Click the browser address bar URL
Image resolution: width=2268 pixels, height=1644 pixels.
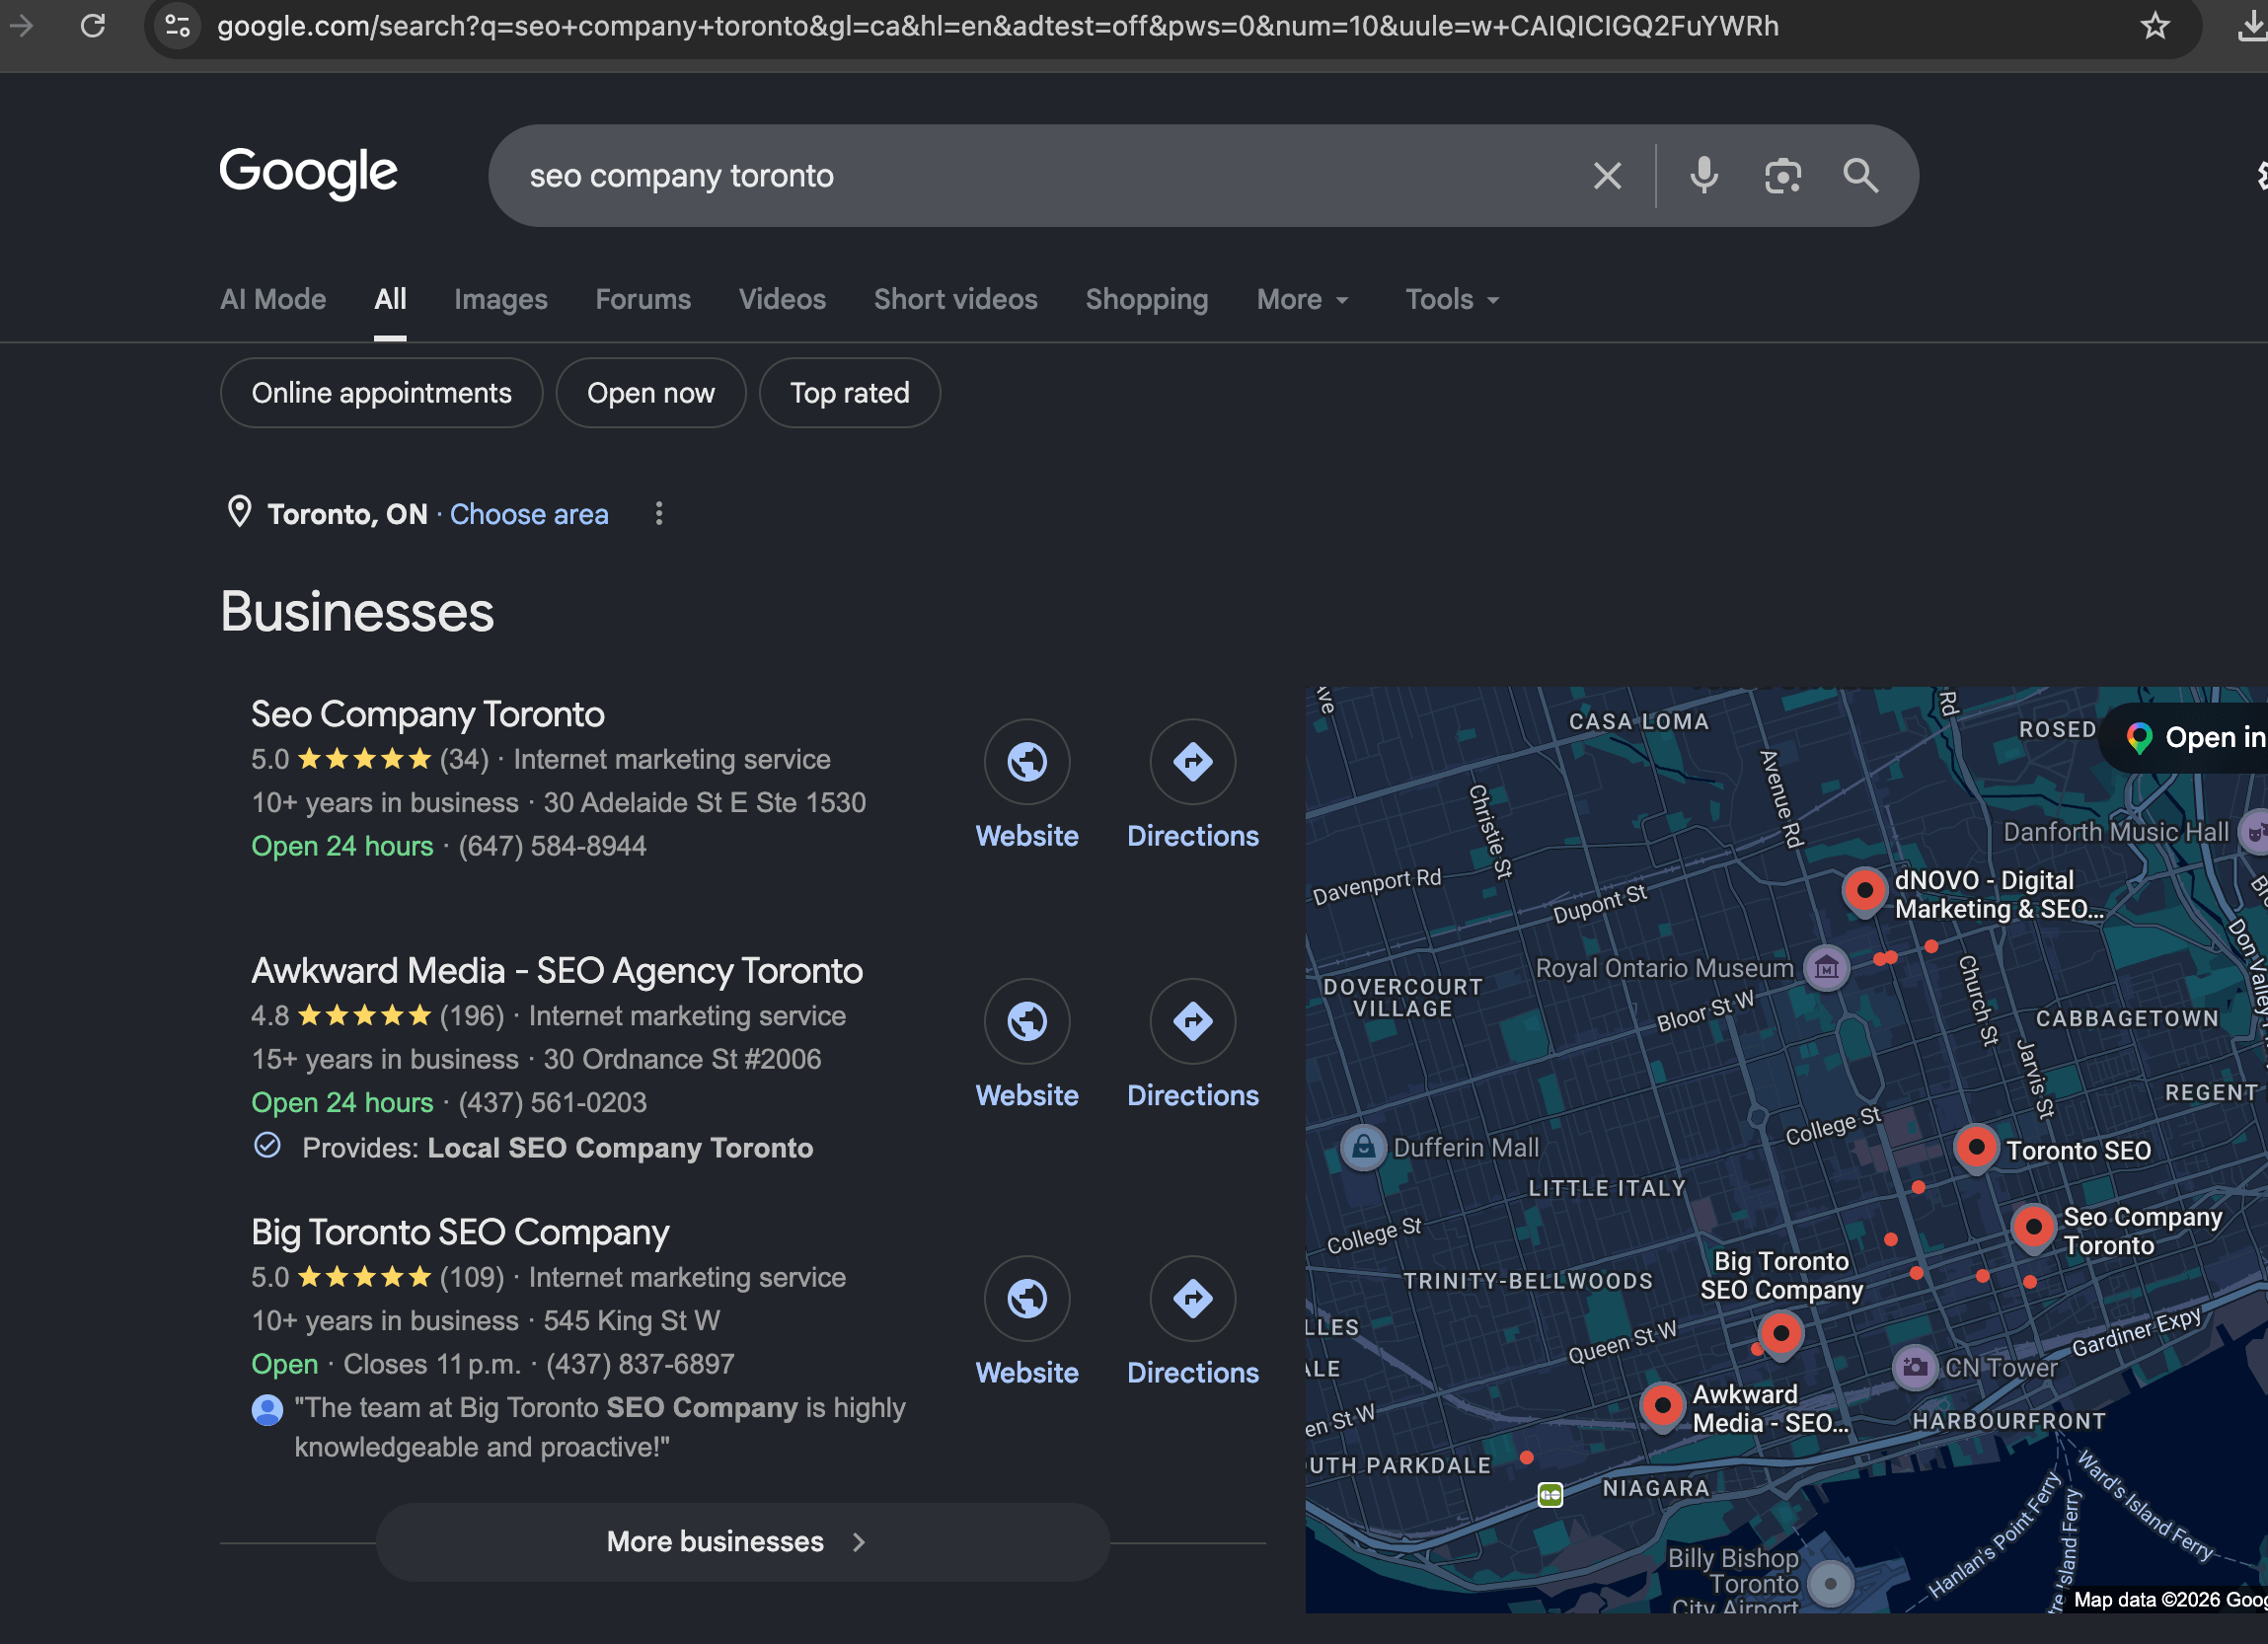tap(998, 26)
